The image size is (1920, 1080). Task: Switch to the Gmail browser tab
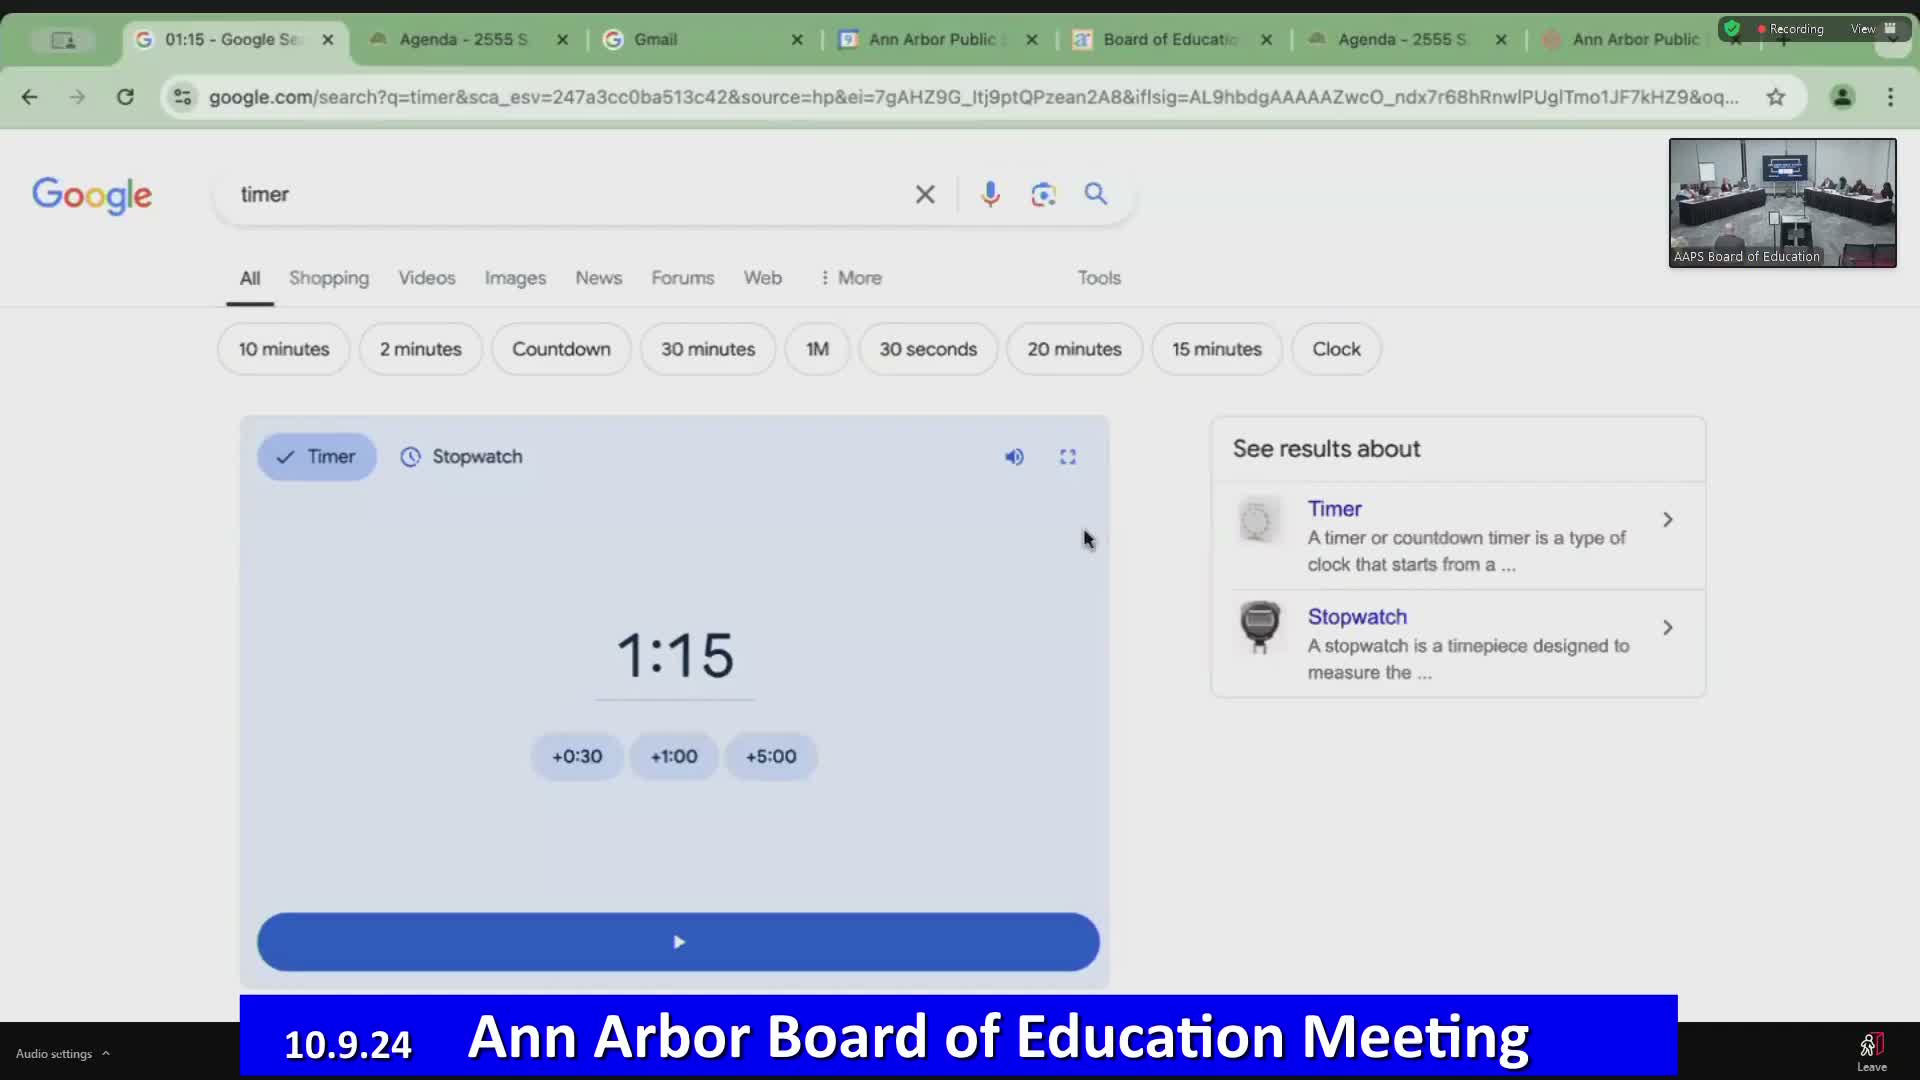point(655,39)
